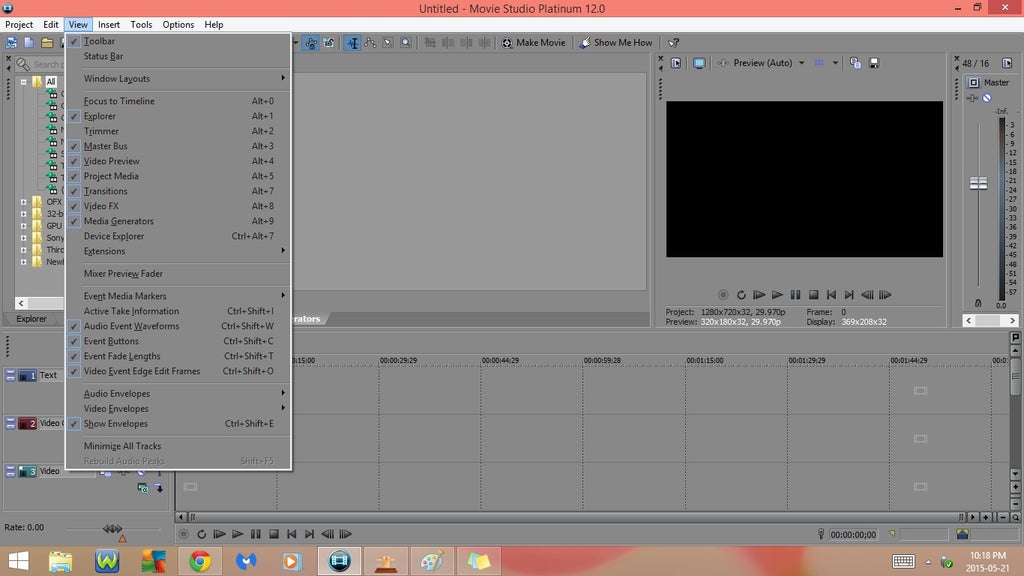Toggle Loop Playback in the preview transport

741,295
